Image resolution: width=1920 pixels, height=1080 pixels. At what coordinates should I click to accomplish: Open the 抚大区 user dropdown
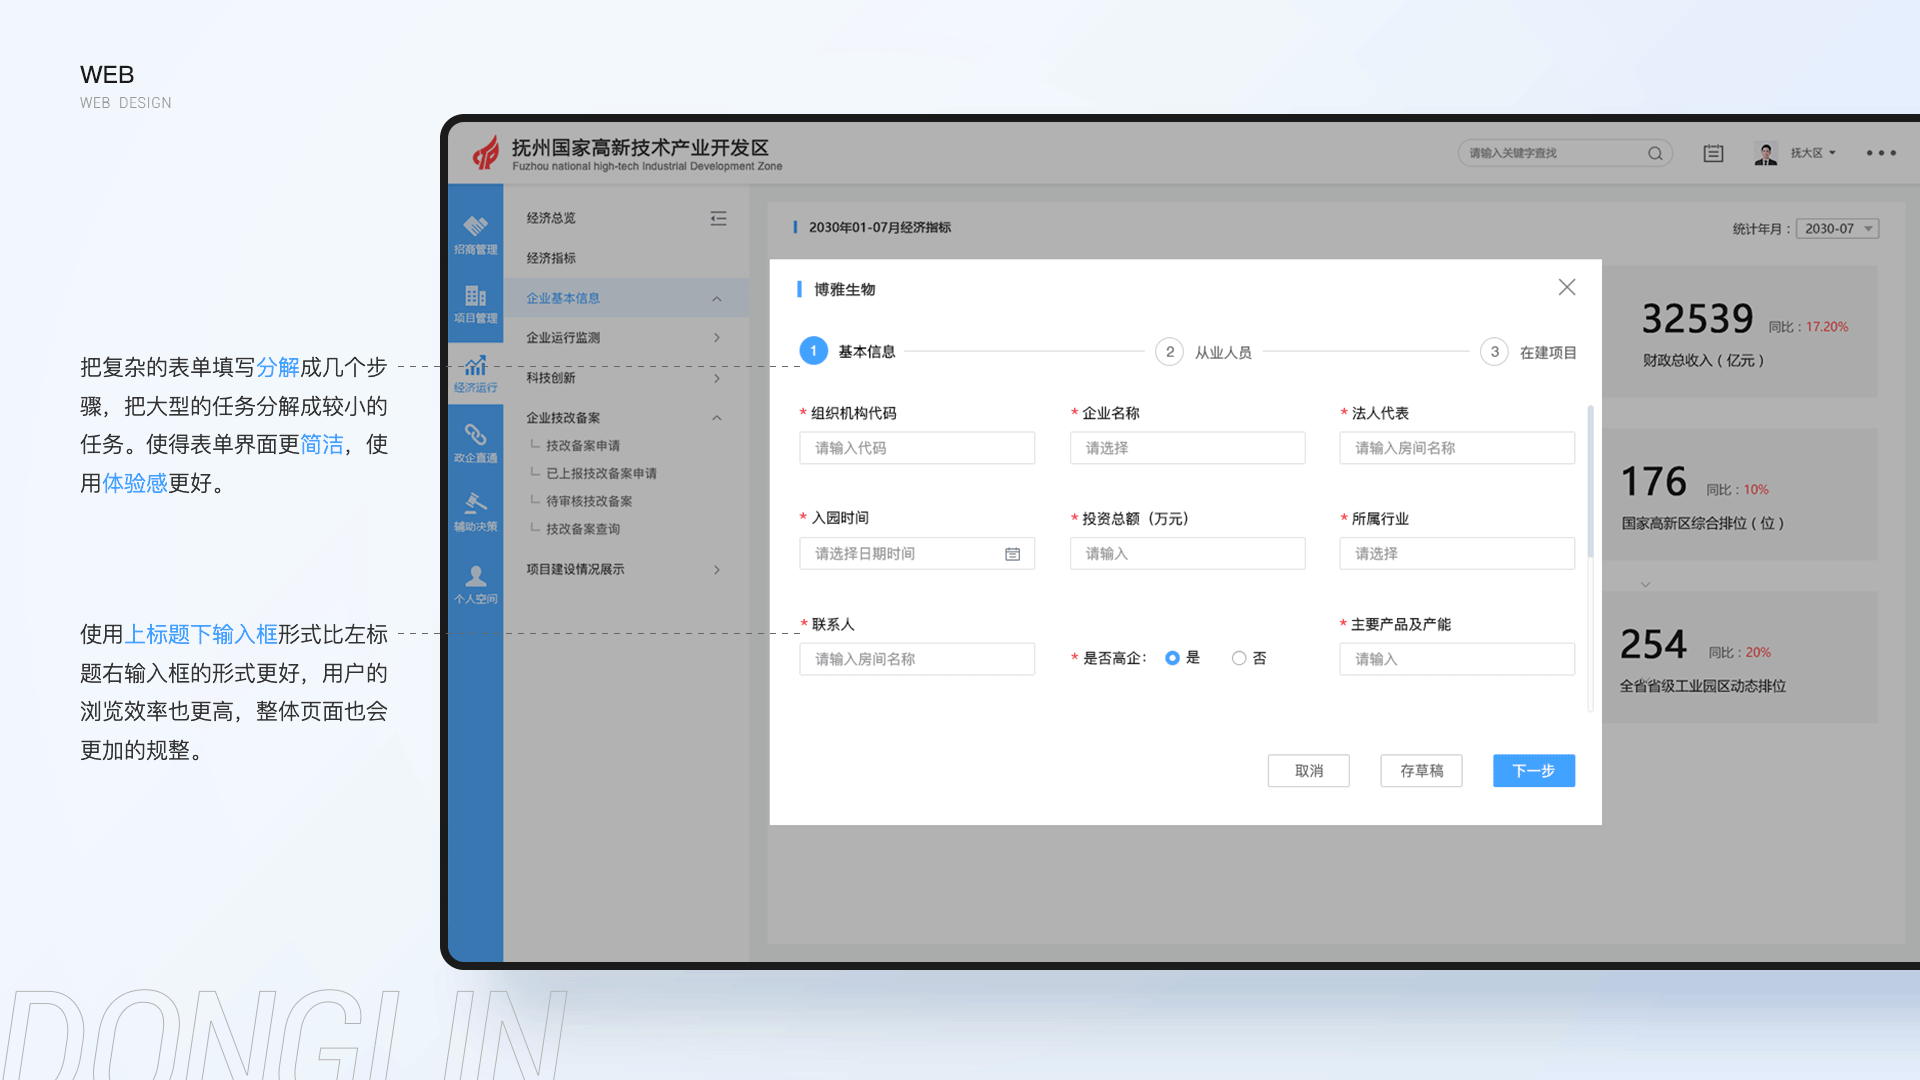(1813, 153)
